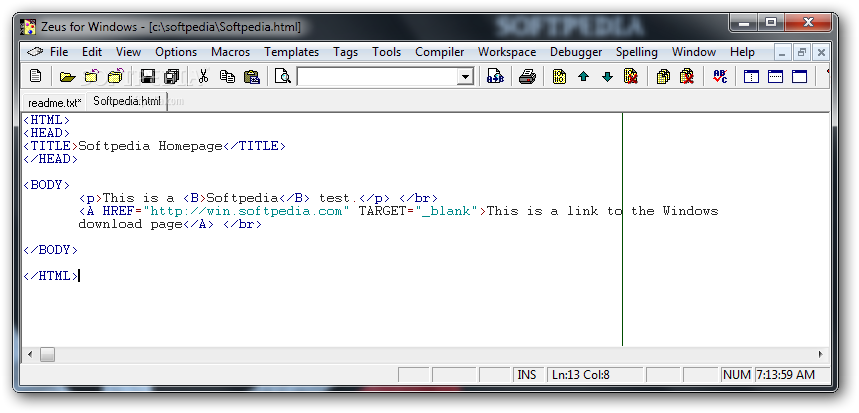This screenshot has width=859, height=413.
Task: Click the yellow documents icon with red X
Action: (x=687, y=76)
